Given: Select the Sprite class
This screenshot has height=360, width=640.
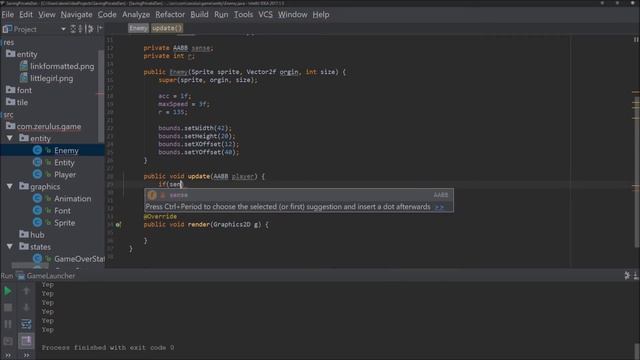Looking at the screenshot, I should pyautogui.click(x=64, y=223).
